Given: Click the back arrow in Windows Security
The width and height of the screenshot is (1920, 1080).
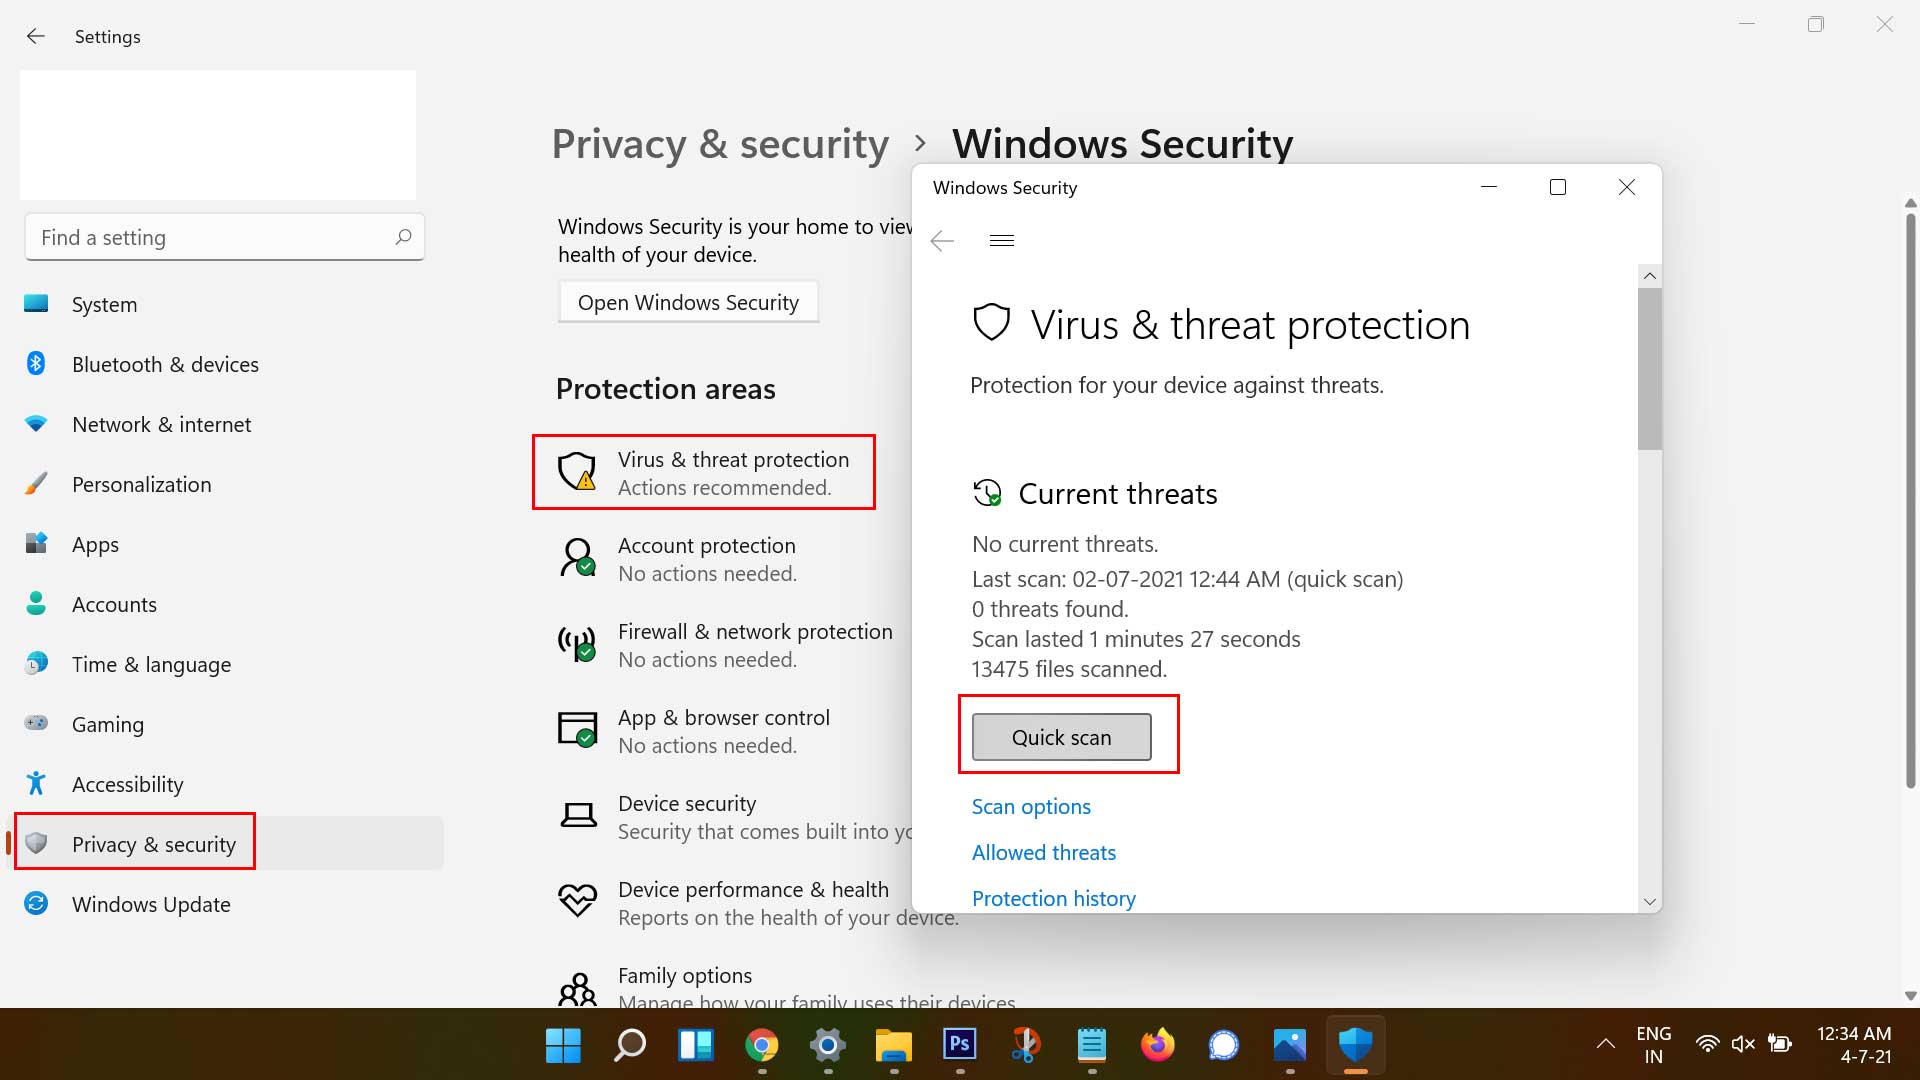Looking at the screenshot, I should tap(942, 241).
